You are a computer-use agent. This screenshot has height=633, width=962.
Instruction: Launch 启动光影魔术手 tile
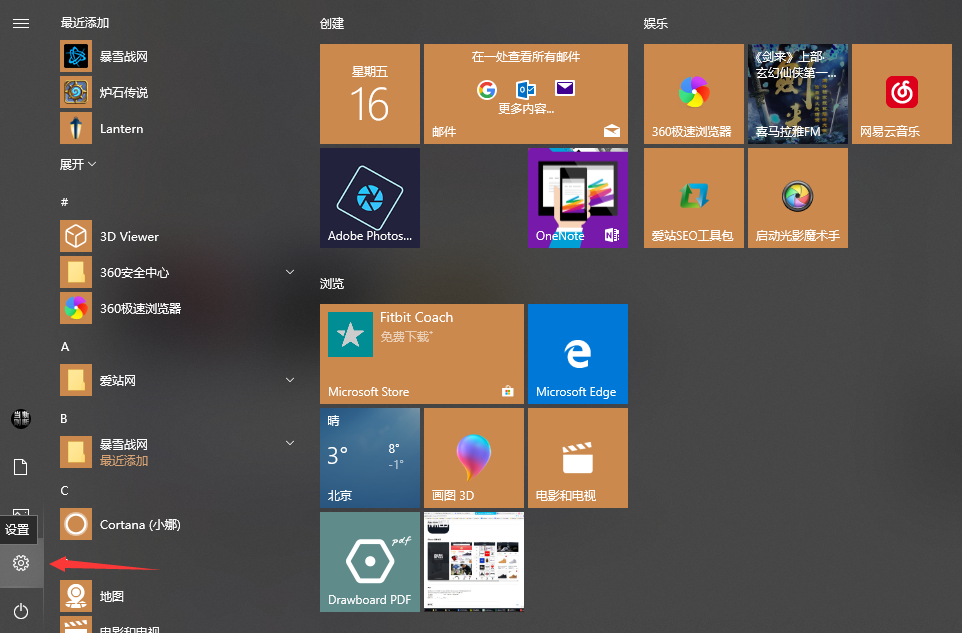tap(798, 198)
